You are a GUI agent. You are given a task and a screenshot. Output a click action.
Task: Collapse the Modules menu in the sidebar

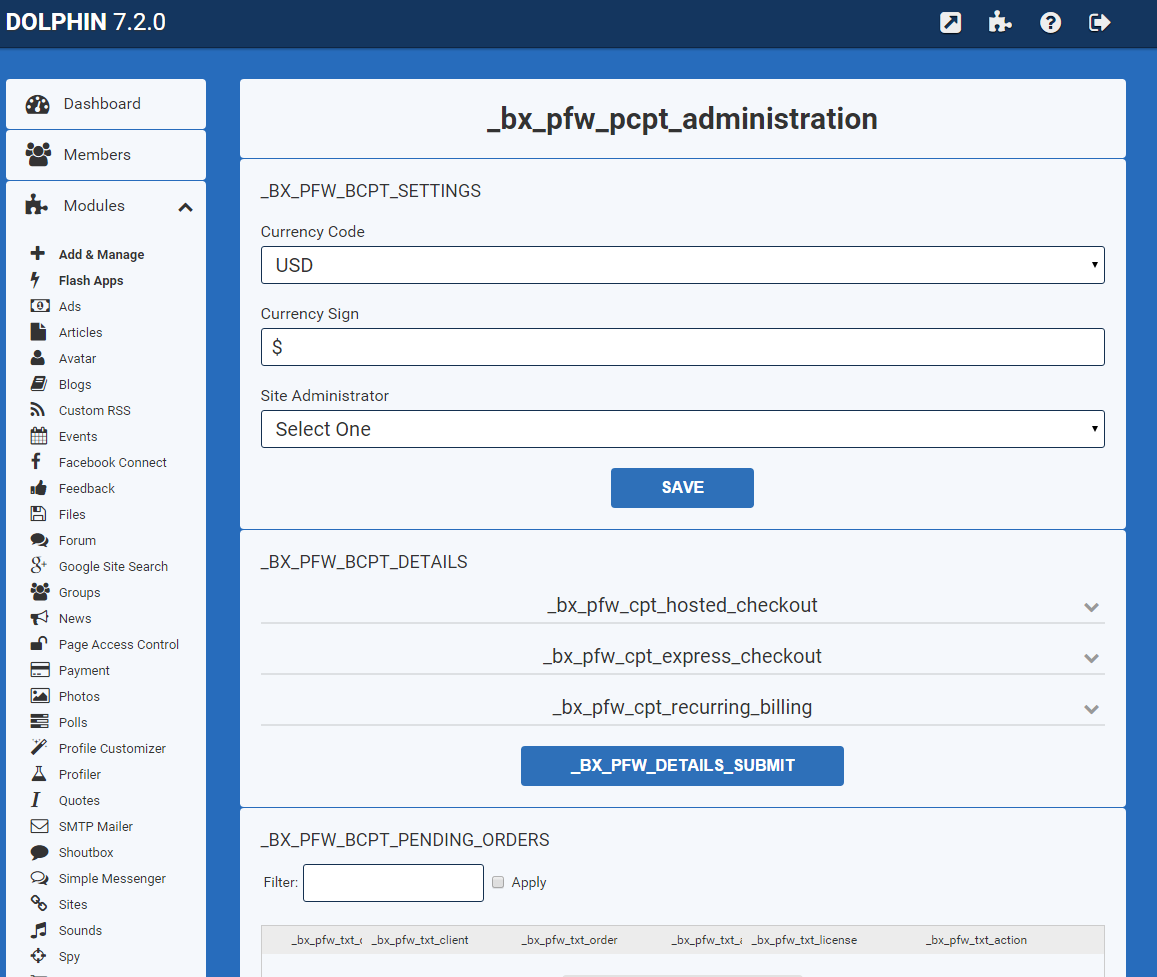pyautogui.click(x=185, y=207)
